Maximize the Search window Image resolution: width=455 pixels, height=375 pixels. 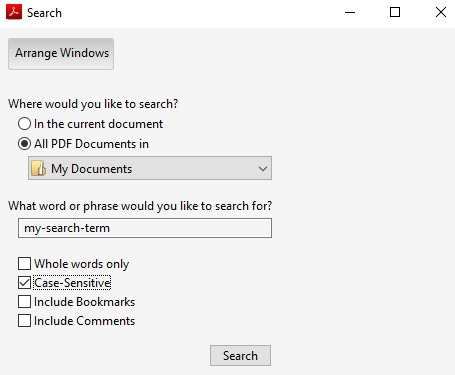(395, 12)
